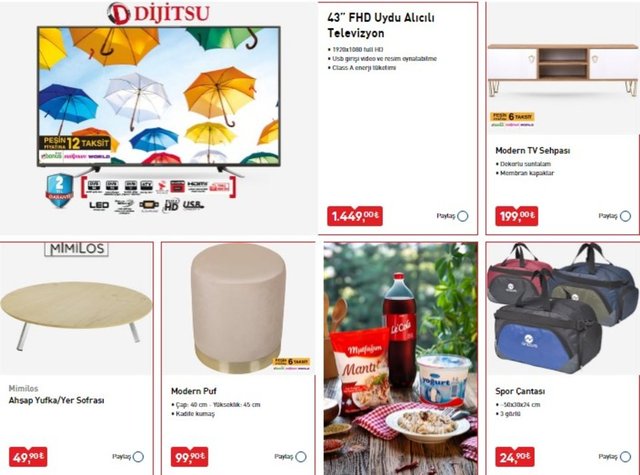Click the 2-year warranty shield badge

[60, 190]
